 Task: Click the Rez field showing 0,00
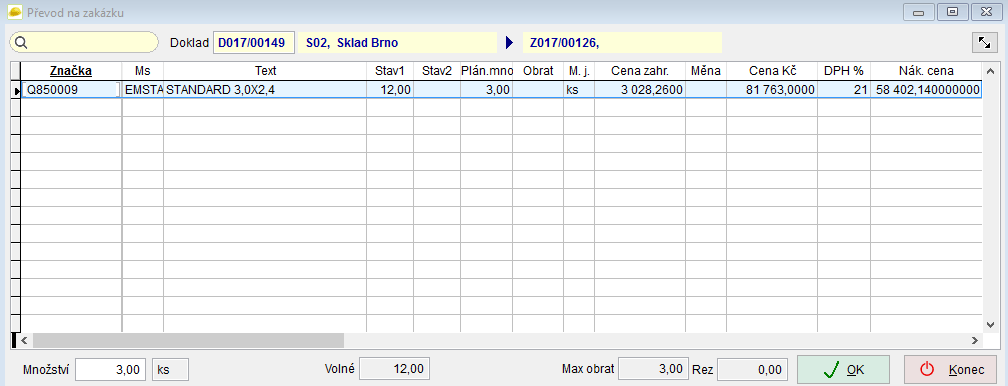753,369
